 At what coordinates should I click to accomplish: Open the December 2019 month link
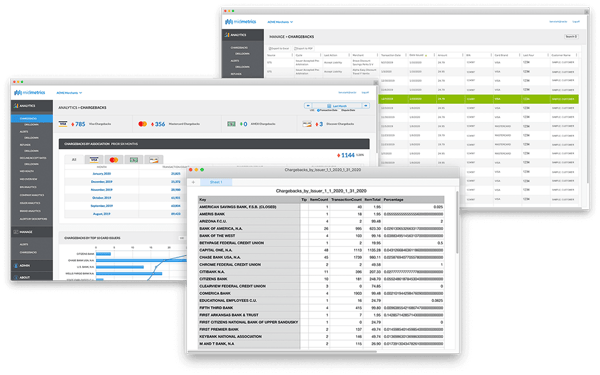[x=102, y=182]
